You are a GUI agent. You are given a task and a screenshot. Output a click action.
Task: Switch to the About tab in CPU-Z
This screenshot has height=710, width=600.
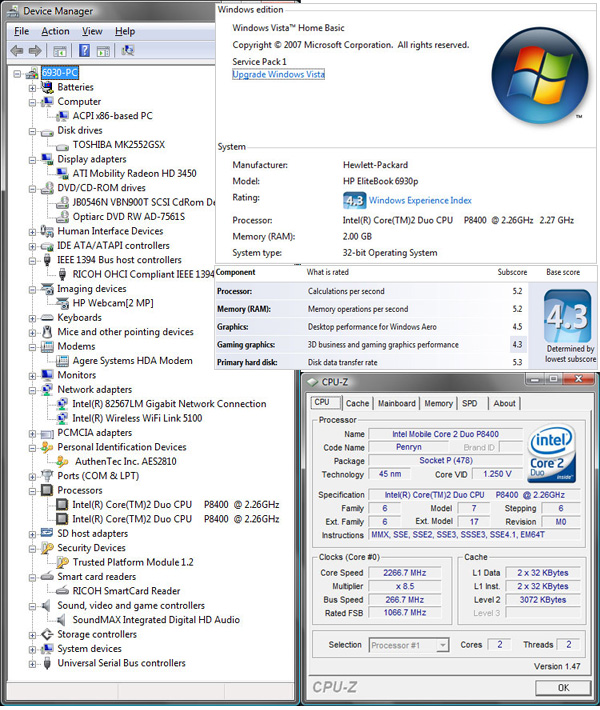click(x=504, y=403)
